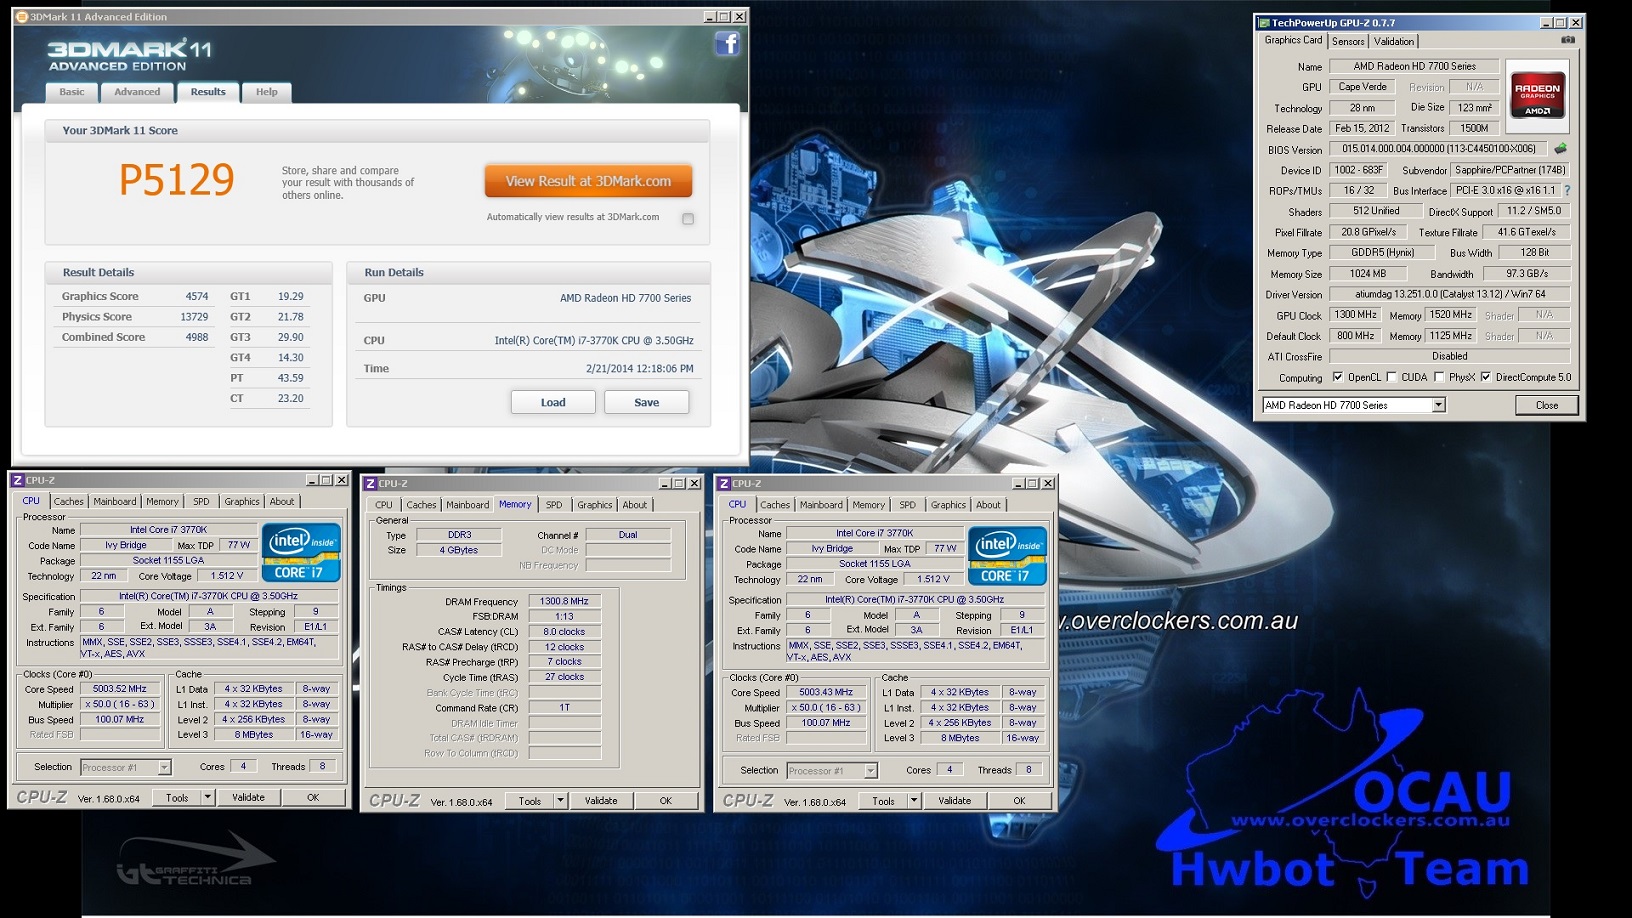The image size is (1632, 918).
Task: Click the Save button in 3DMark
Action: (x=646, y=402)
